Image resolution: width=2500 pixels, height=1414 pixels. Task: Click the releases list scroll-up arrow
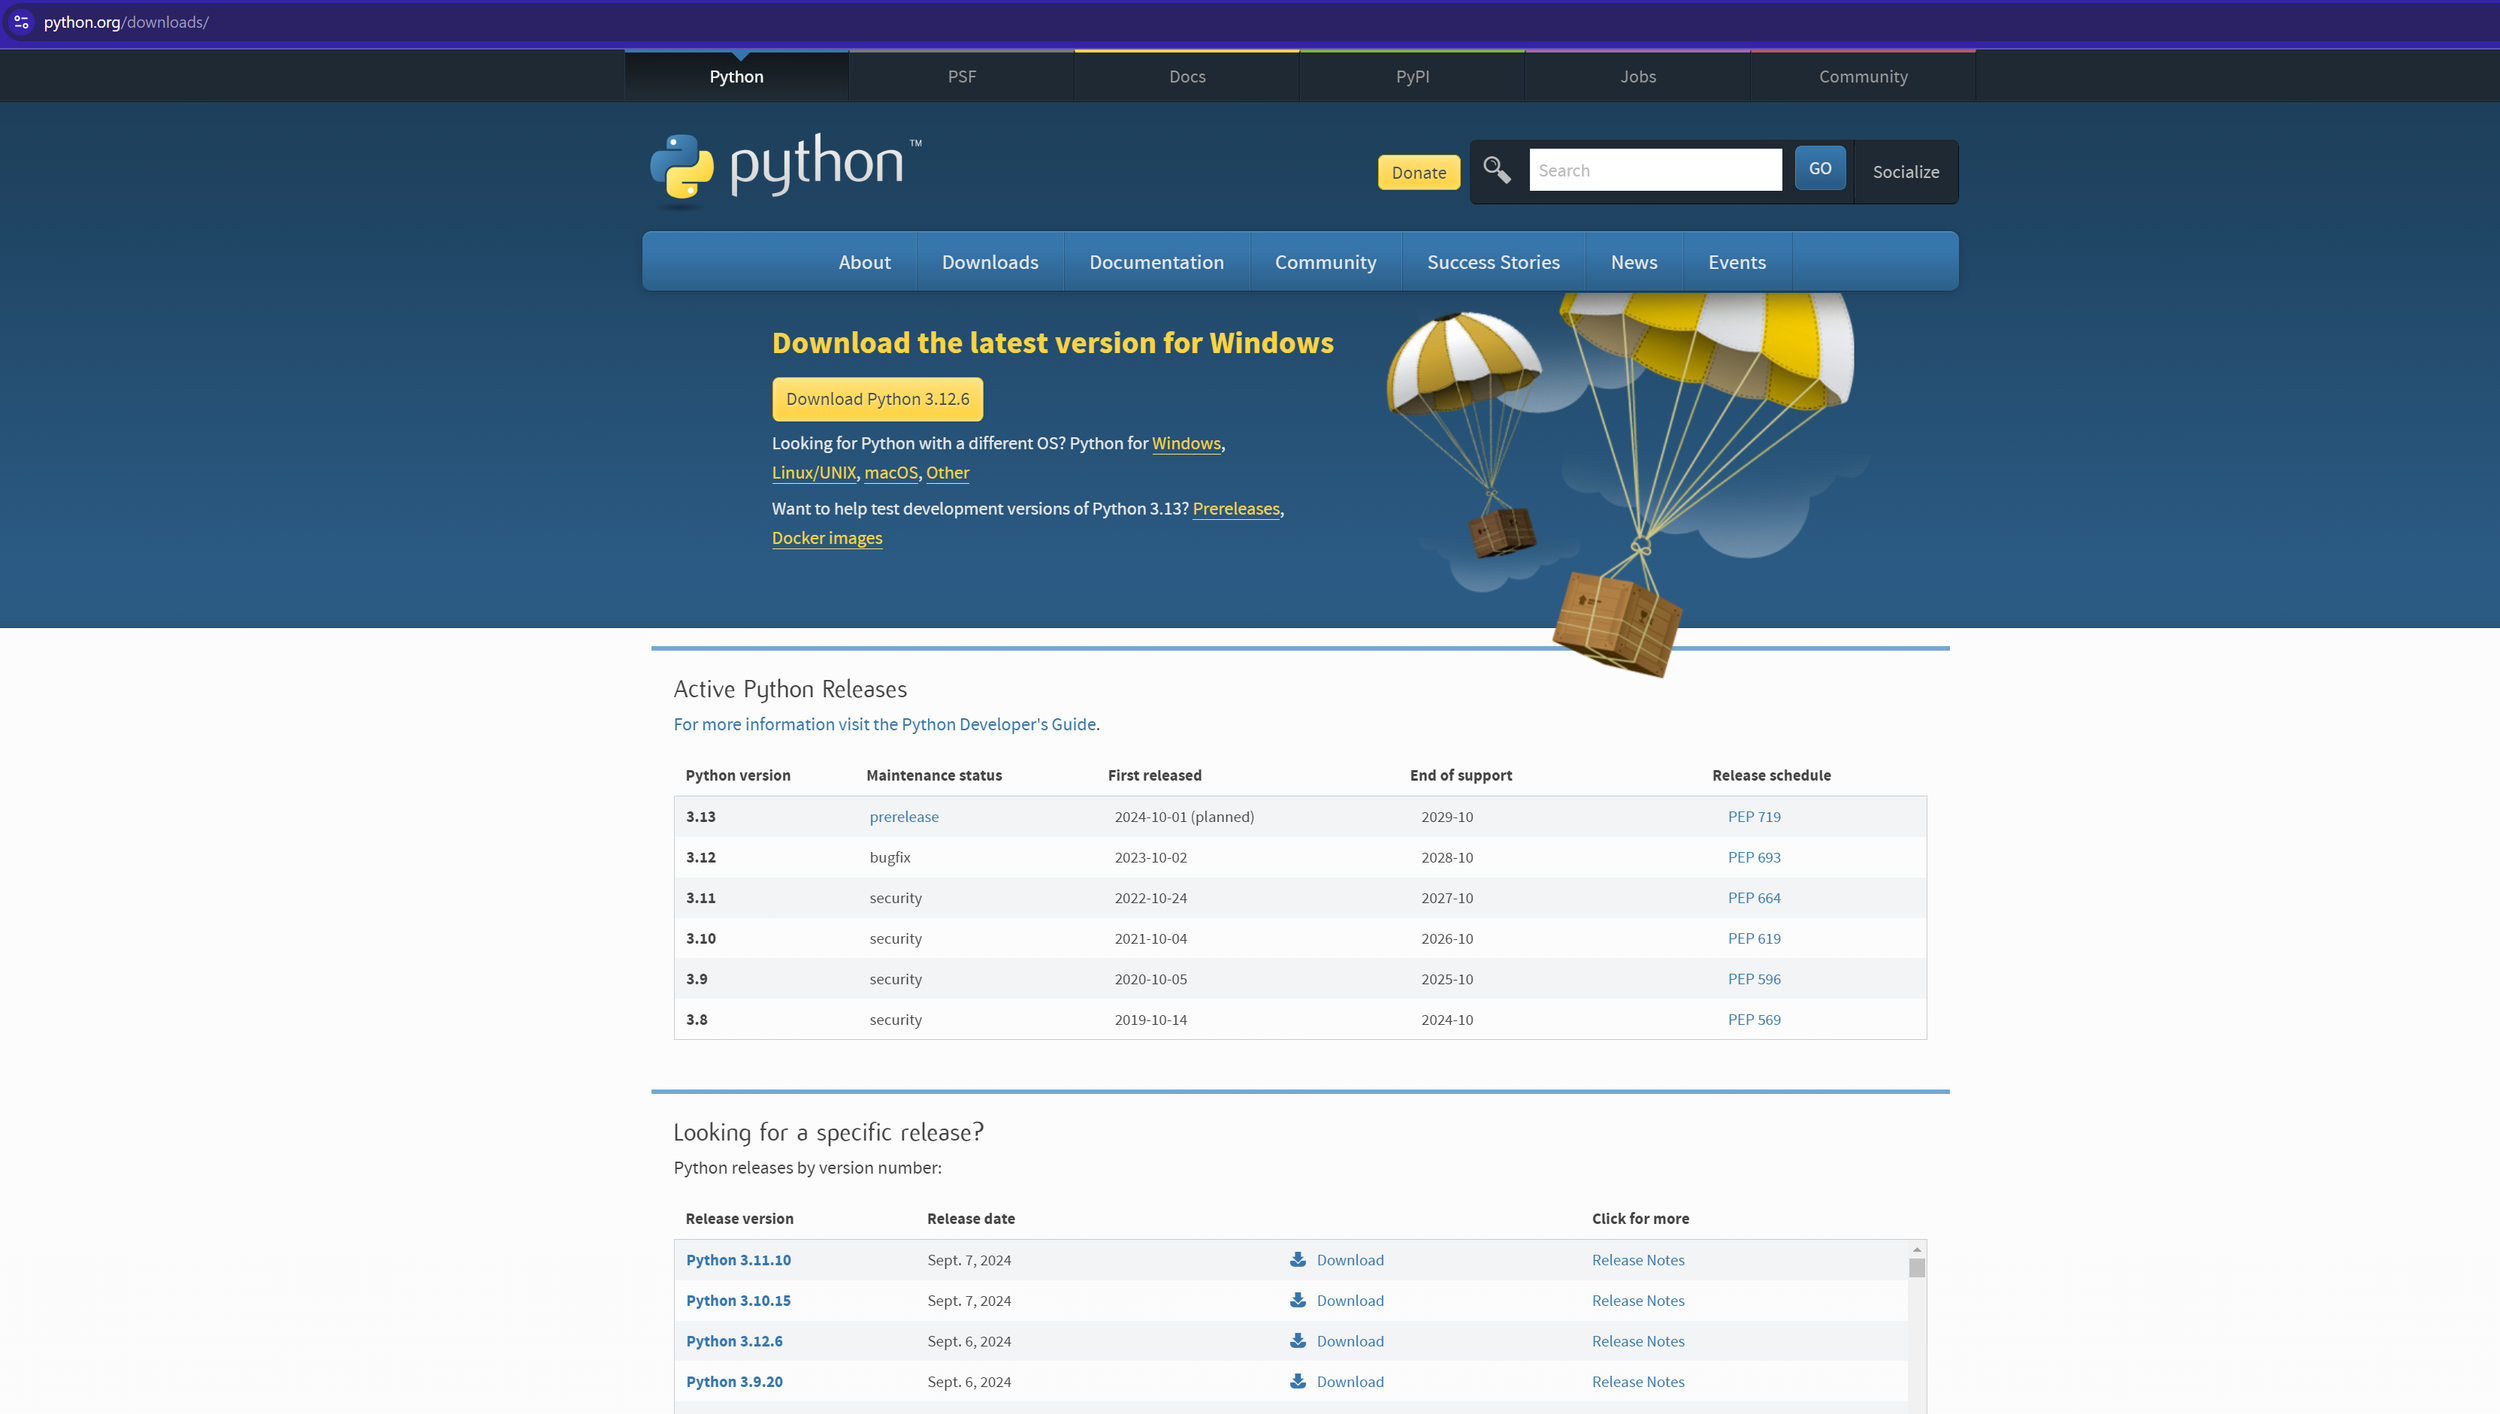coord(1916,1249)
